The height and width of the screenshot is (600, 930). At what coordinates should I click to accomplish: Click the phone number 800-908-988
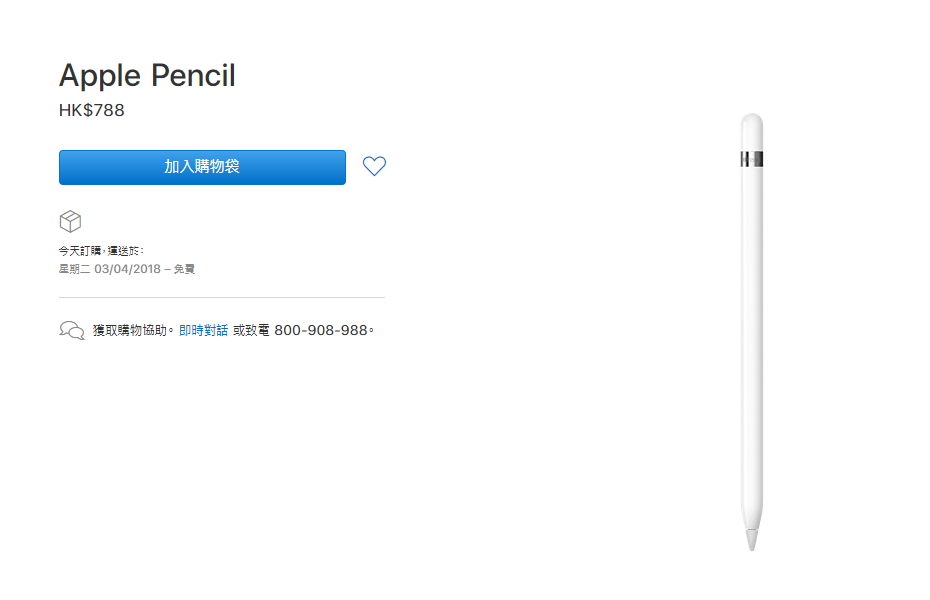tap(321, 330)
